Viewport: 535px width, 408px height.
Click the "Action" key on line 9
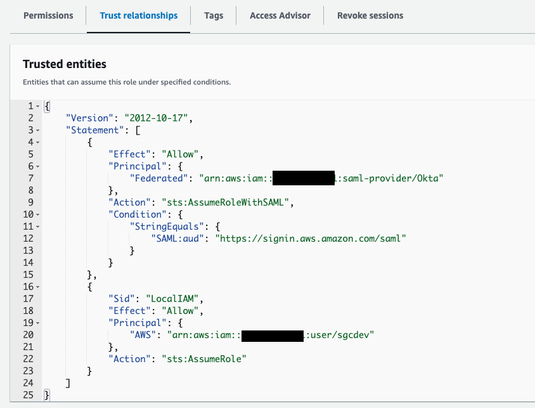pyautogui.click(x=129, y=202)
